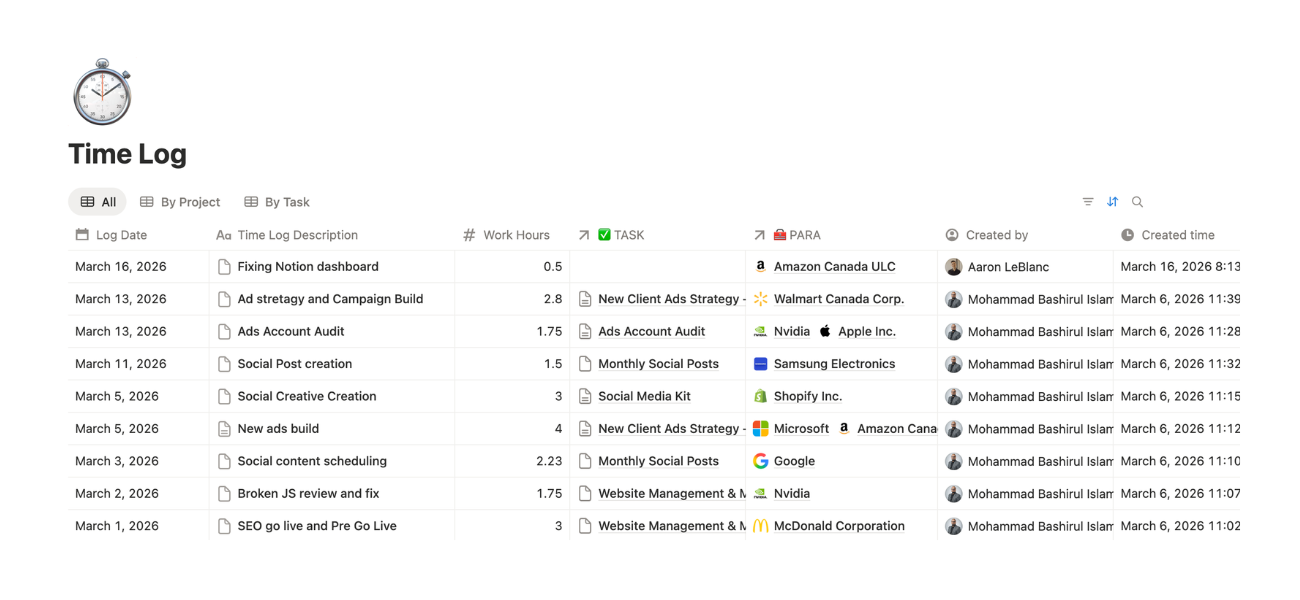1300x600 pixels.
Task: Open Amazon Canada ULC link in first row
Action: (x=835, y=267)
